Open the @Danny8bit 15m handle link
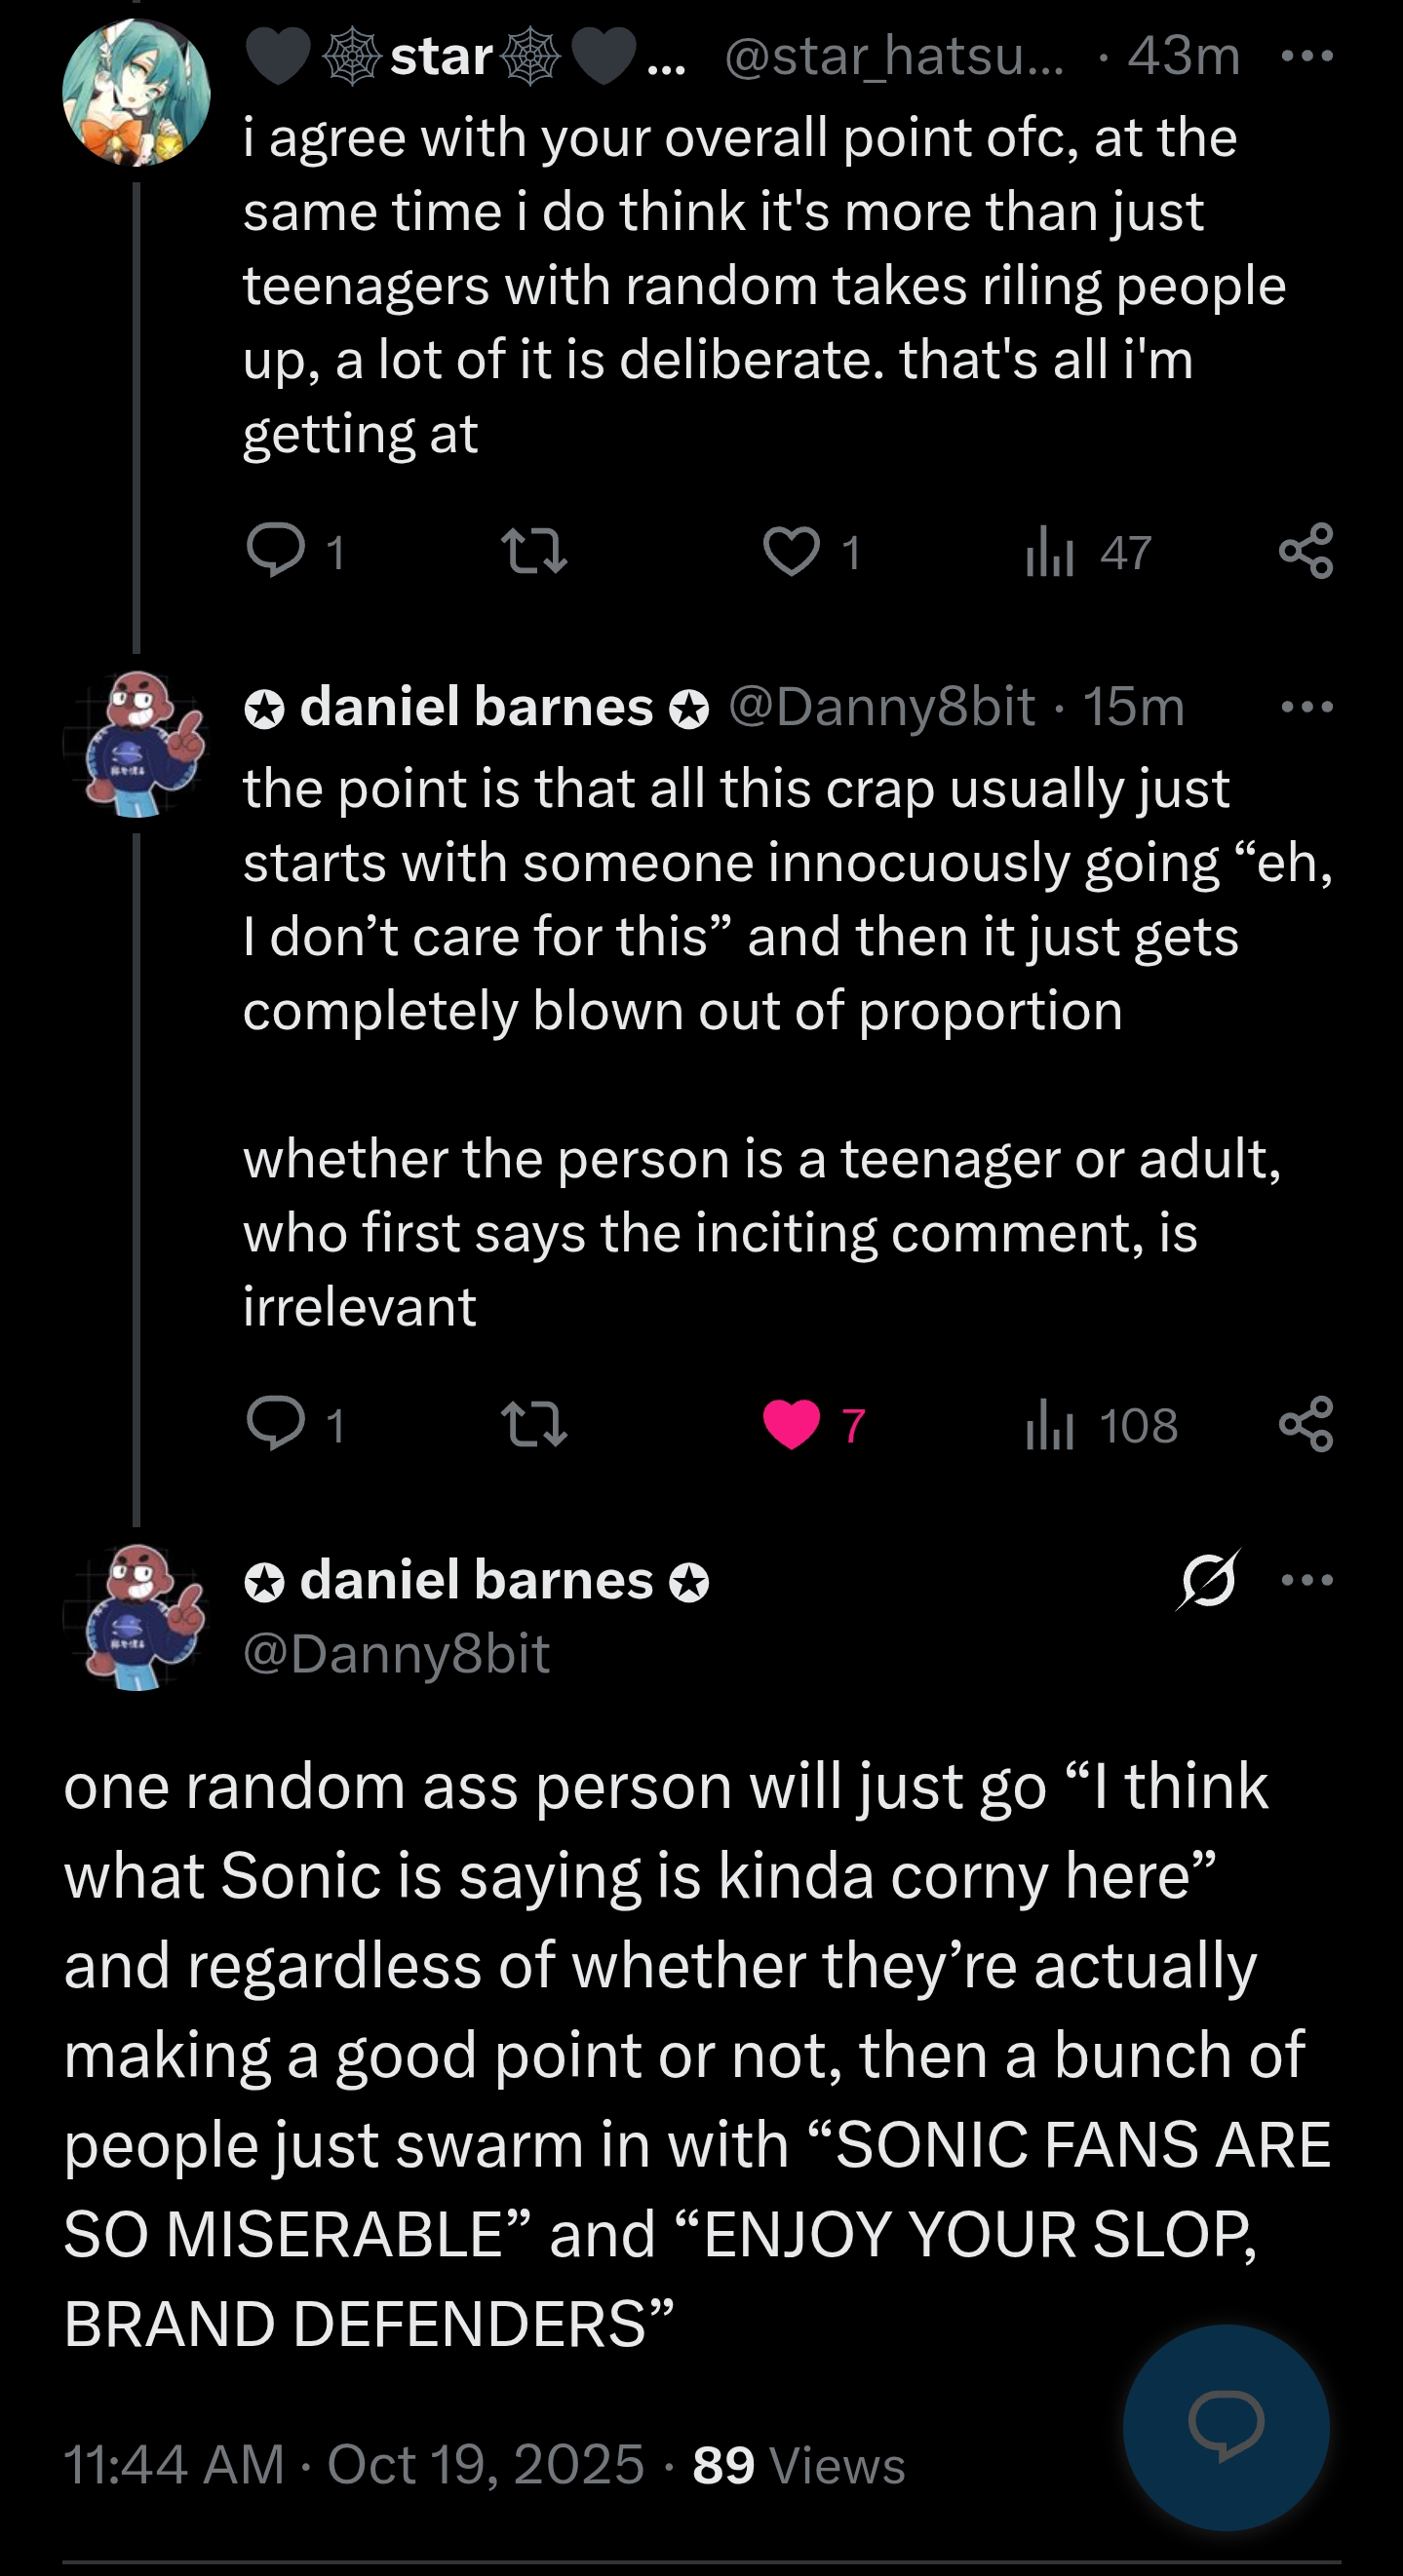The width and height of the screenshot is (1403, 2576). 881,707
